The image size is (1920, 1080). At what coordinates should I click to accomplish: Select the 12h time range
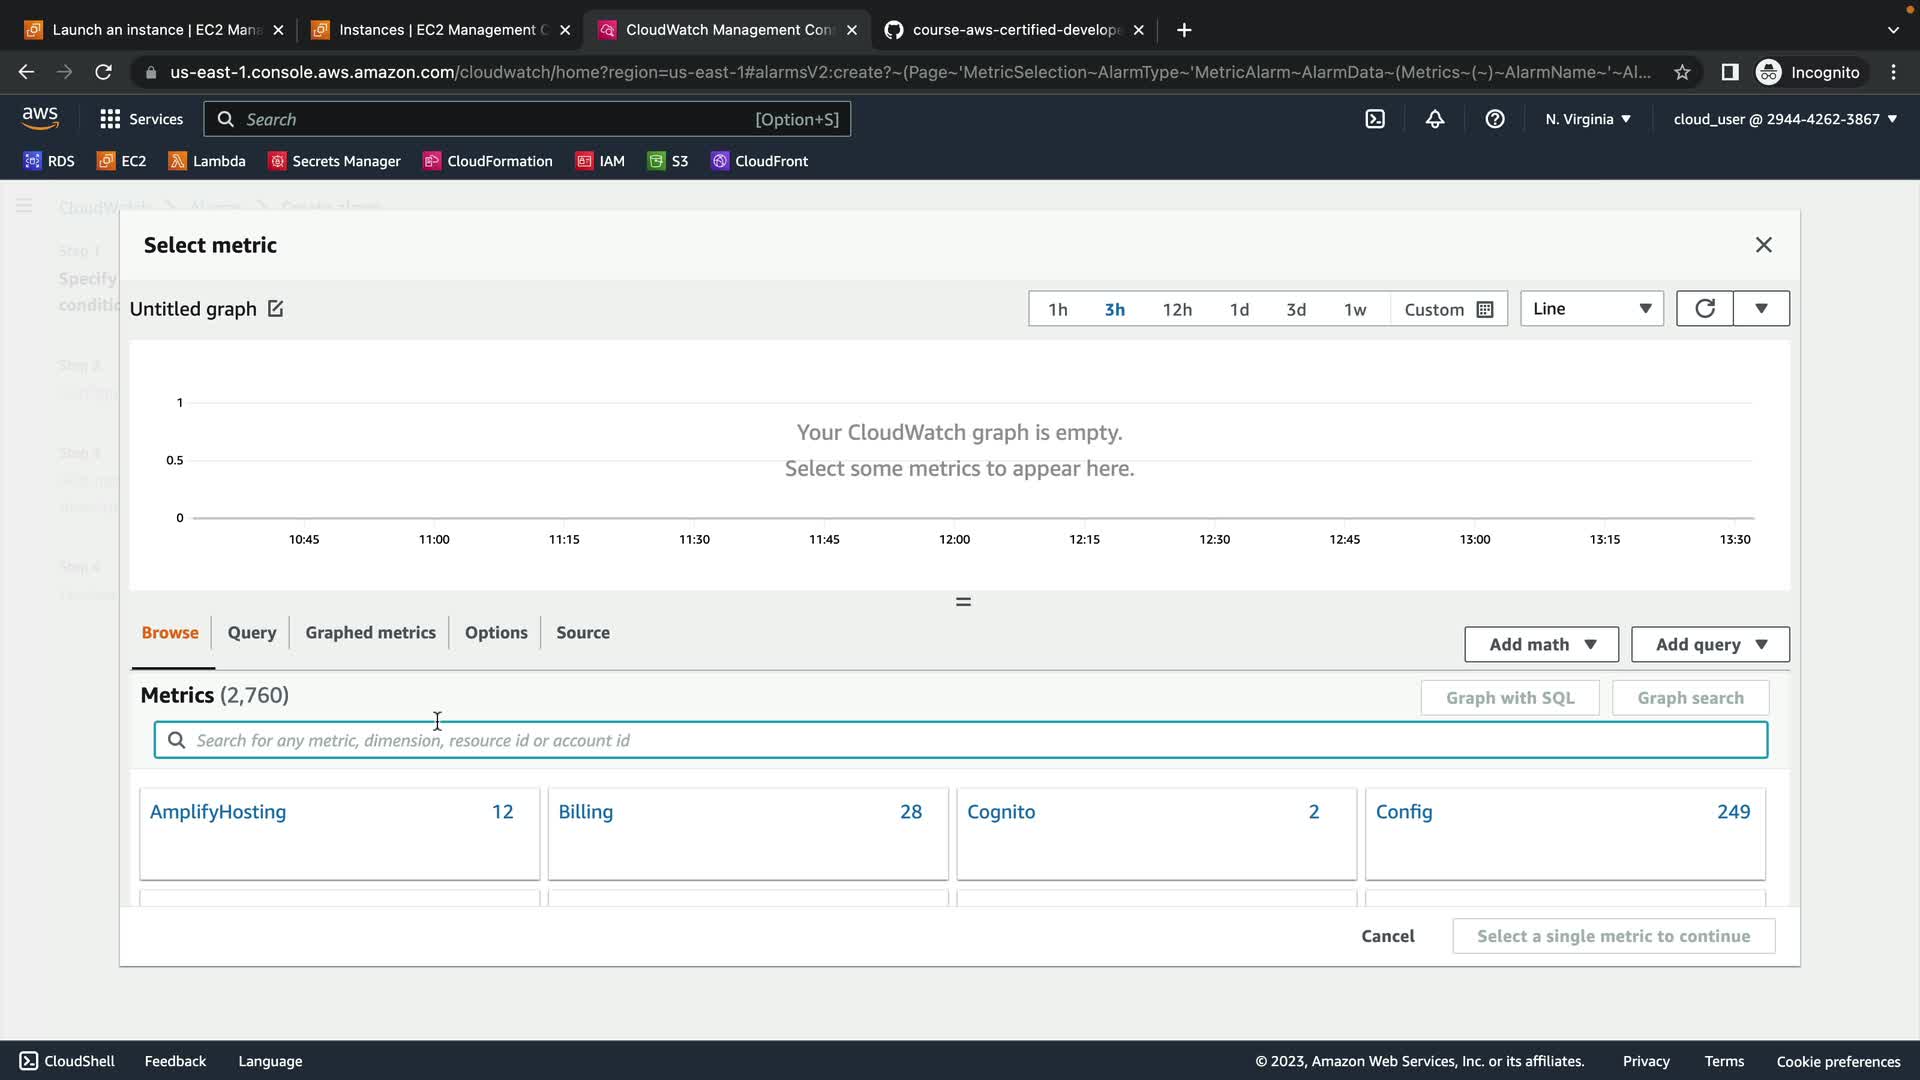(x=1176, y=310)
